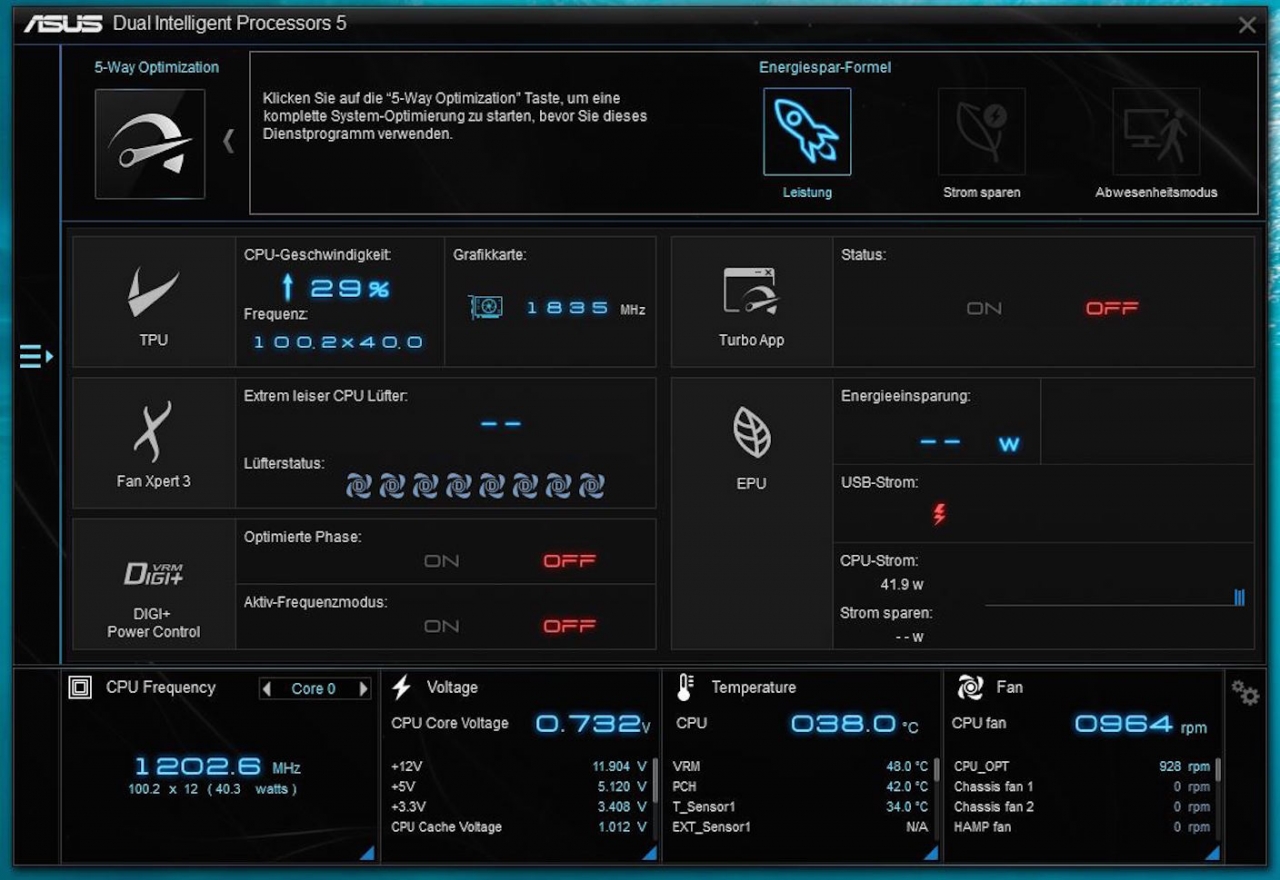This screenshot has width=1280, height=880.
Task: Switch Turbo App status to OFF
Action: coord(1112,308)
